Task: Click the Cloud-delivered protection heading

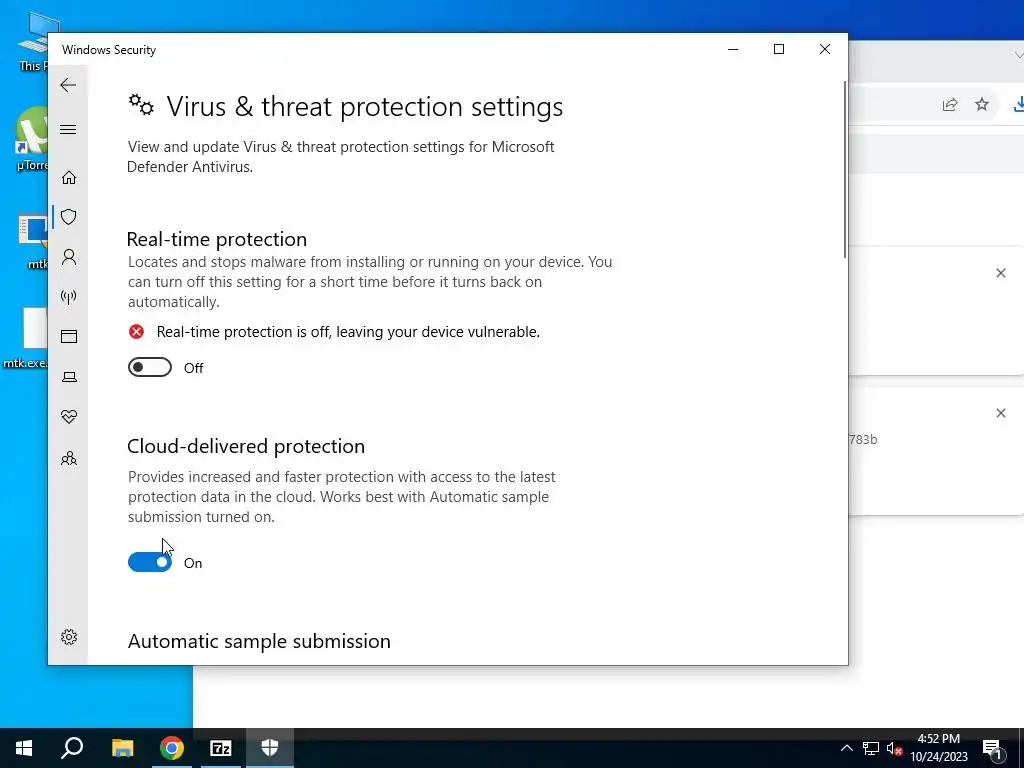Action: click(x=246, y=446)
